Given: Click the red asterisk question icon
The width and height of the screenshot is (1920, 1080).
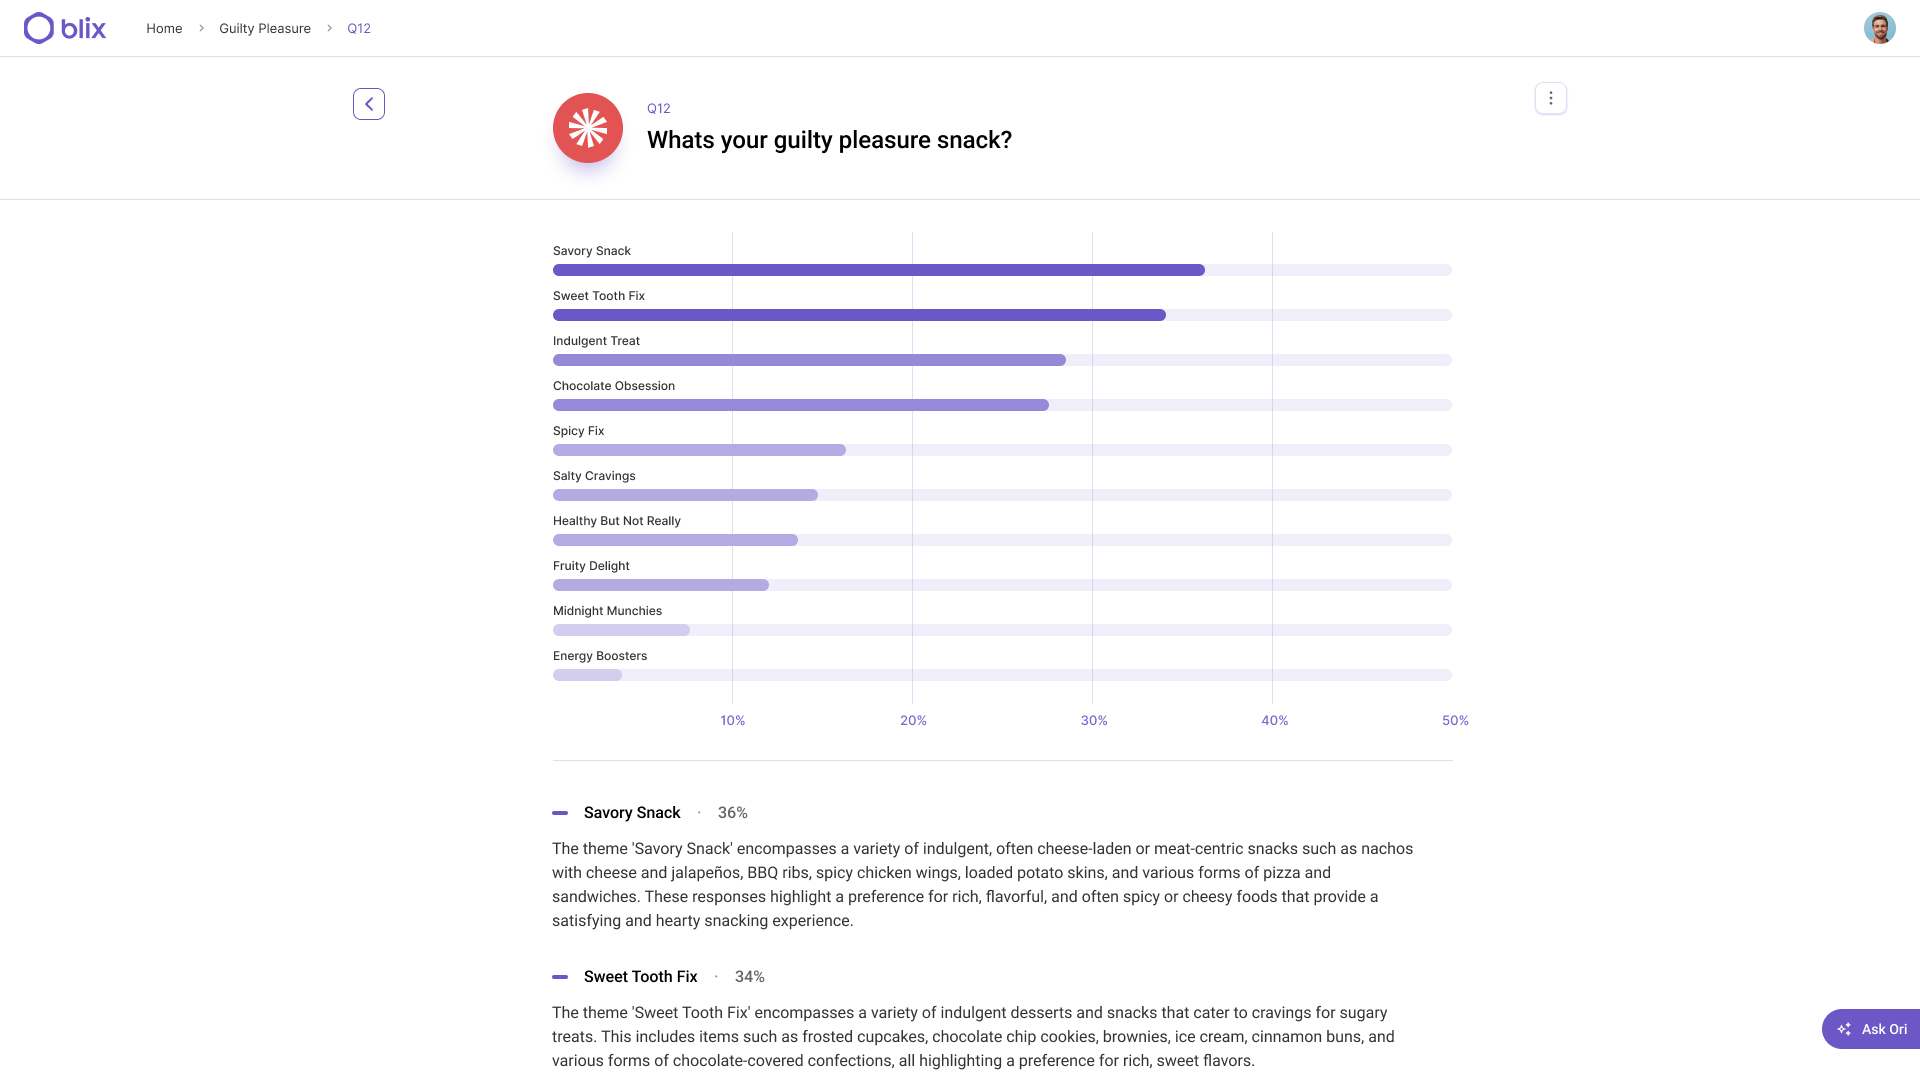Looking at the screenshot, I should 588,128.
